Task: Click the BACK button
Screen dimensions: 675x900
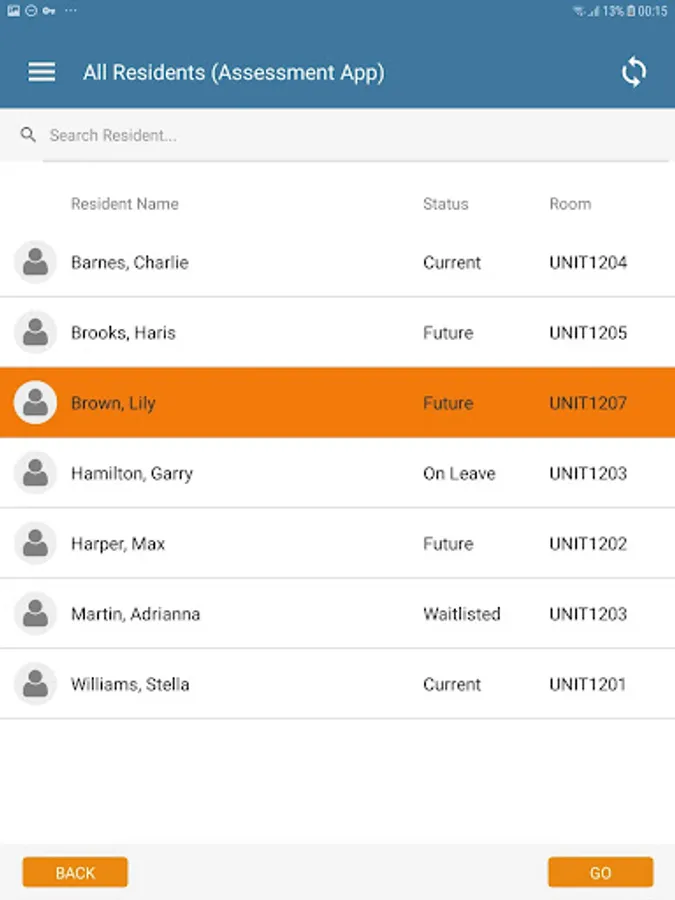Action: 75,872
